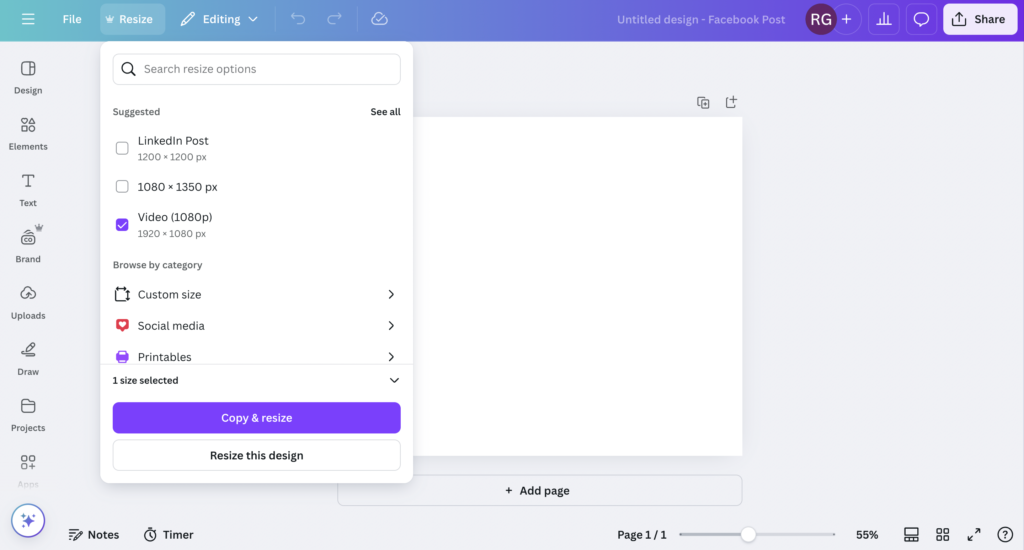The height and width of the screenshot is (550, 1024).
Task: Check the LinkedIn Post checkbox
Action: [x=122, y=148]
